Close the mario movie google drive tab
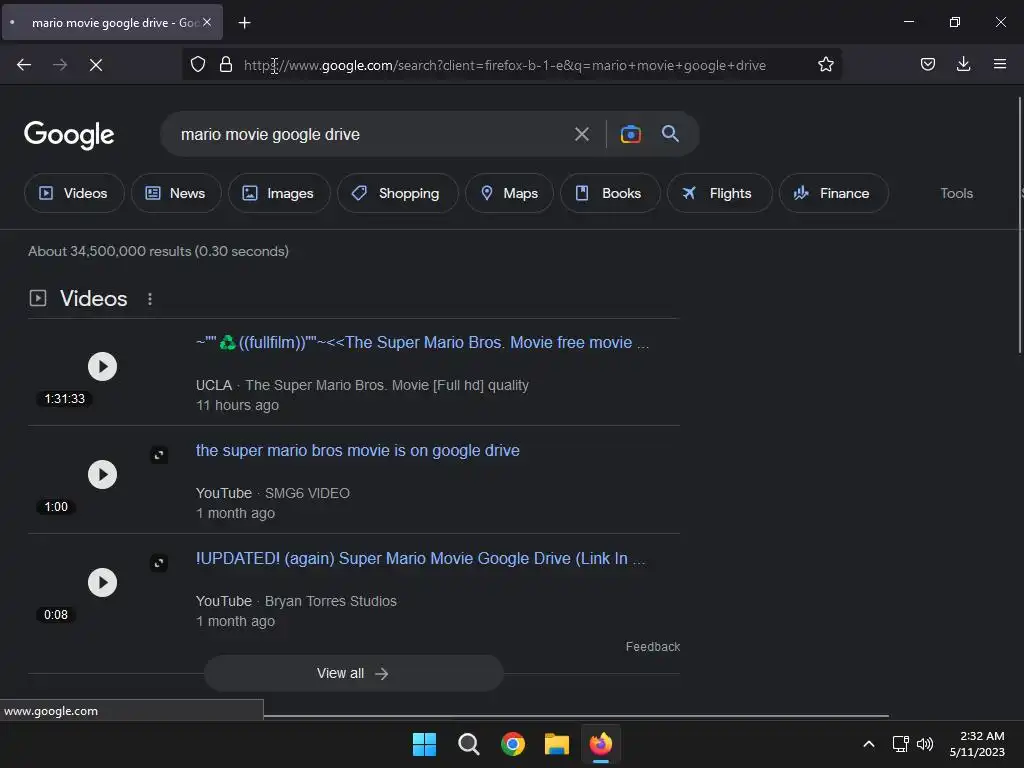Viewport: 1024px width, 768px height. pyautogui.click(x=207, y=22)
